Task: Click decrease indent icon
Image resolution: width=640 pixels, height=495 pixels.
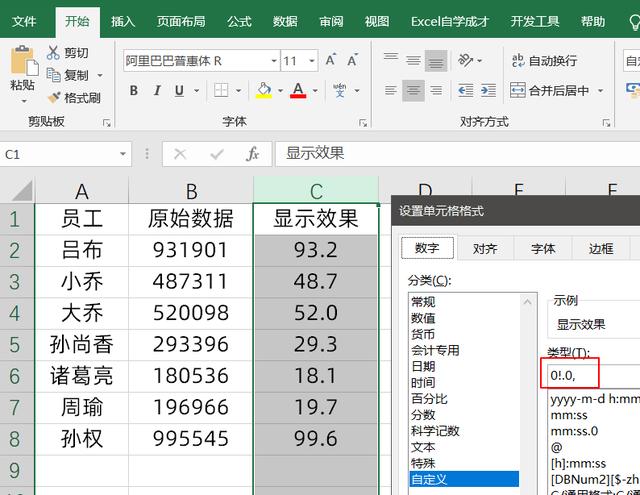Action: click(466, 90)
